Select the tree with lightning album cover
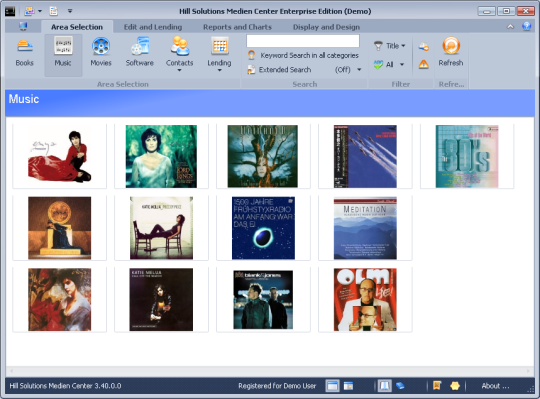540x399 pixels. 262,156
